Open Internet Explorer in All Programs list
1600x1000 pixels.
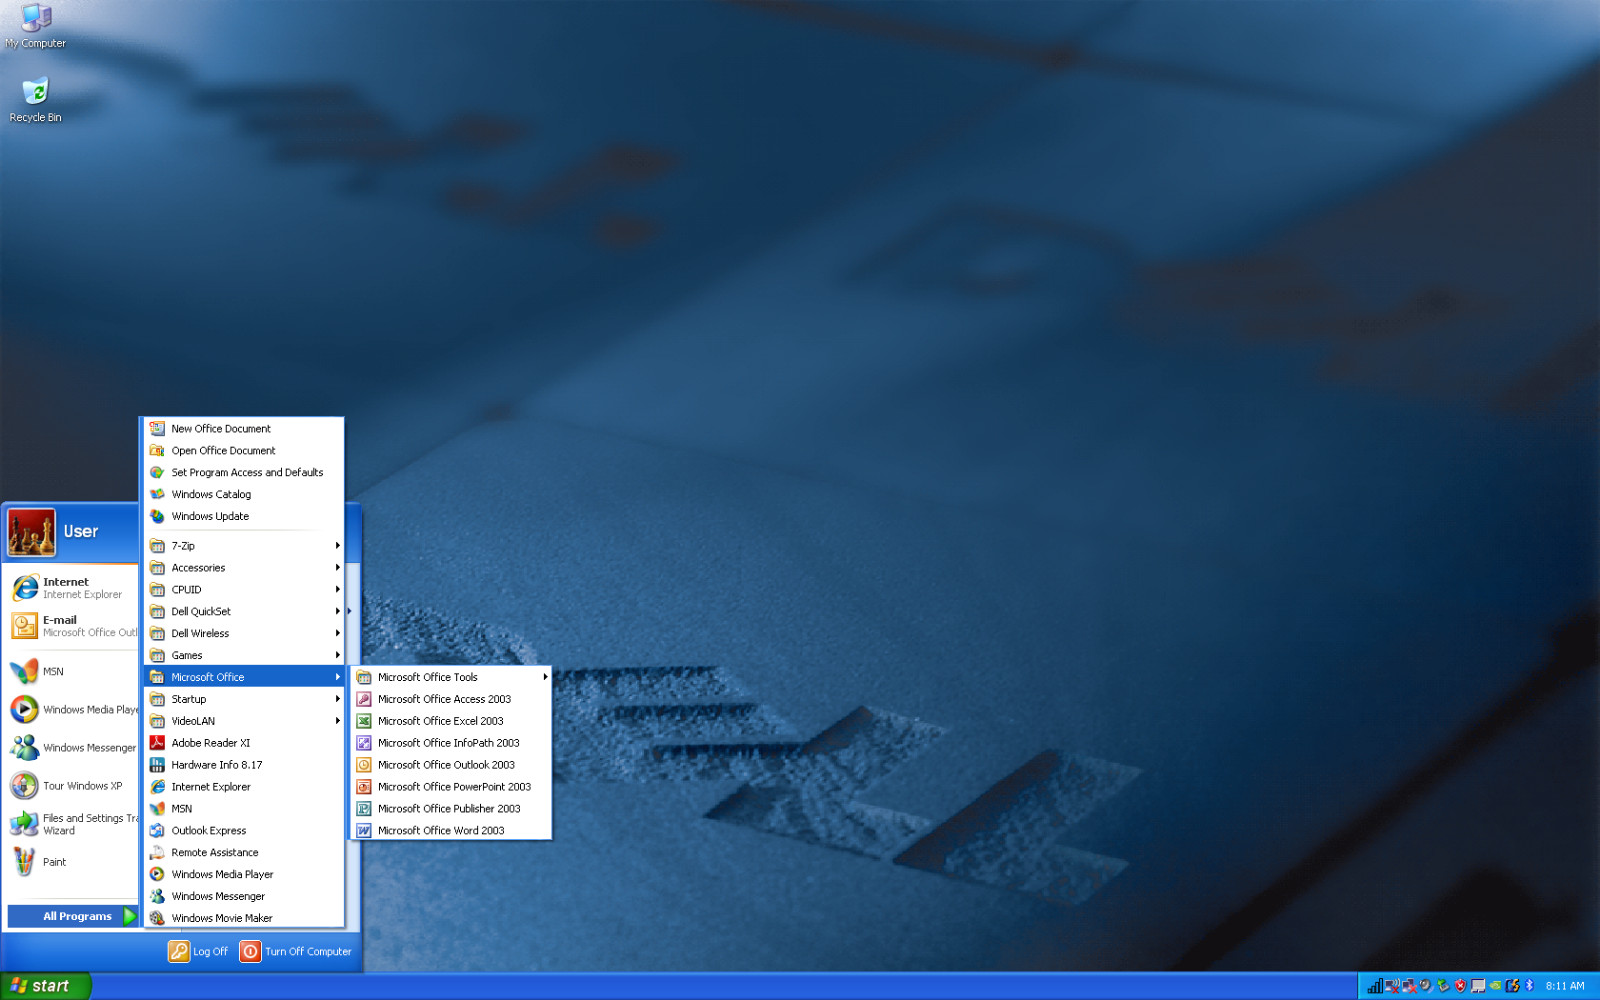244,787
